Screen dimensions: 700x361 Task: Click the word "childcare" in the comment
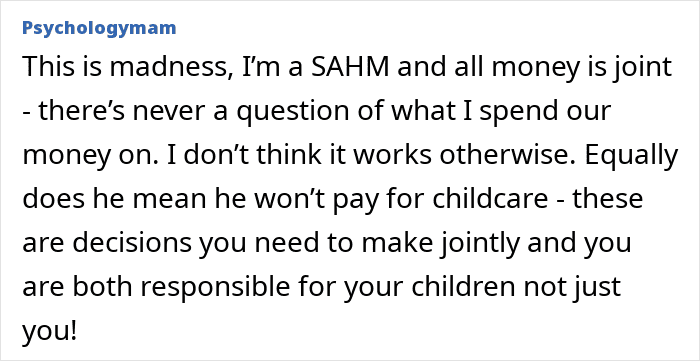tap(490, 198)
